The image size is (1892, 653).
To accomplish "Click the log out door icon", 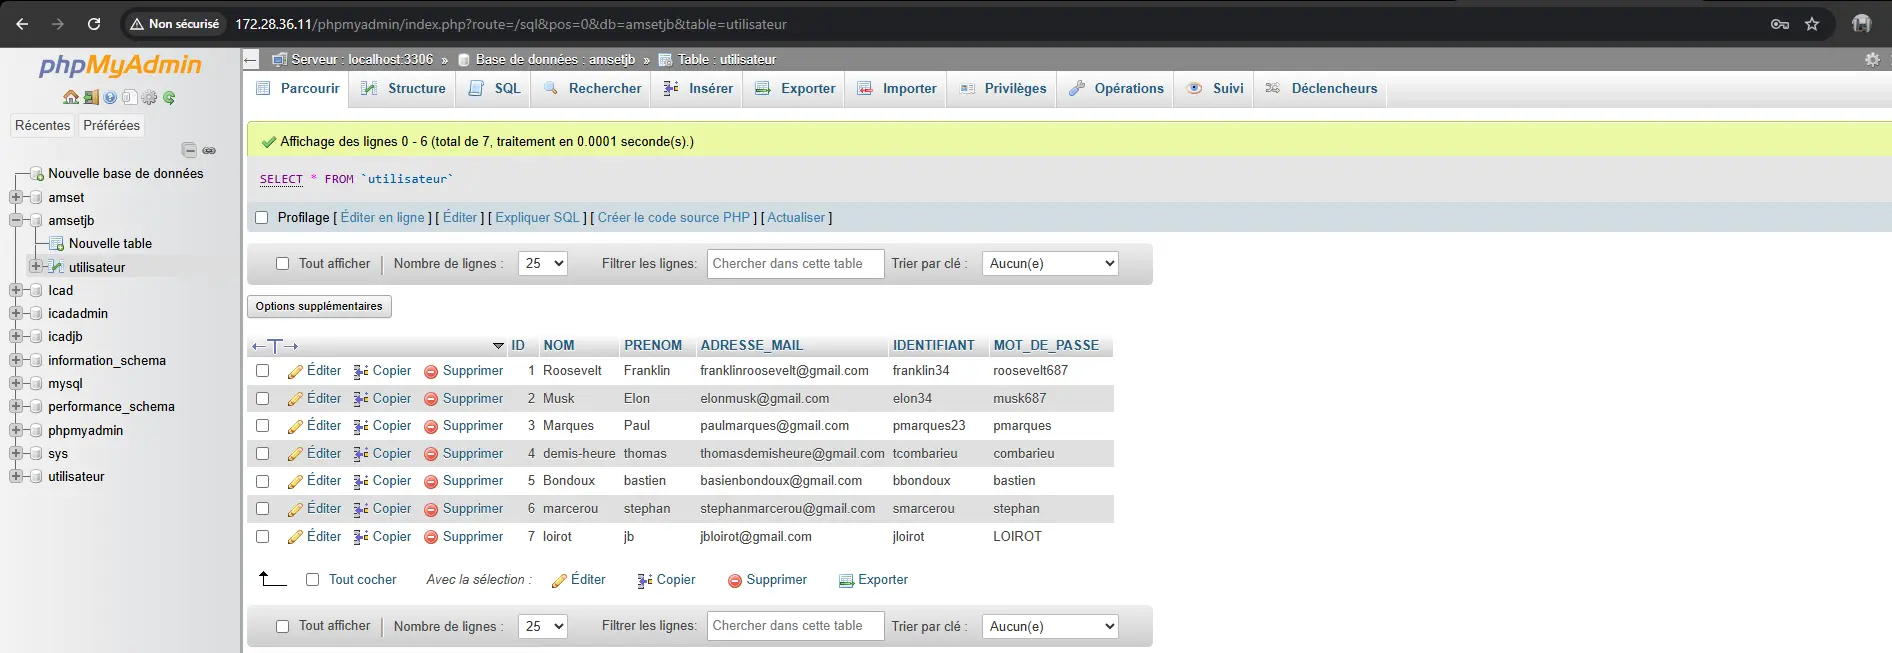I will click(x=91, y=98).
